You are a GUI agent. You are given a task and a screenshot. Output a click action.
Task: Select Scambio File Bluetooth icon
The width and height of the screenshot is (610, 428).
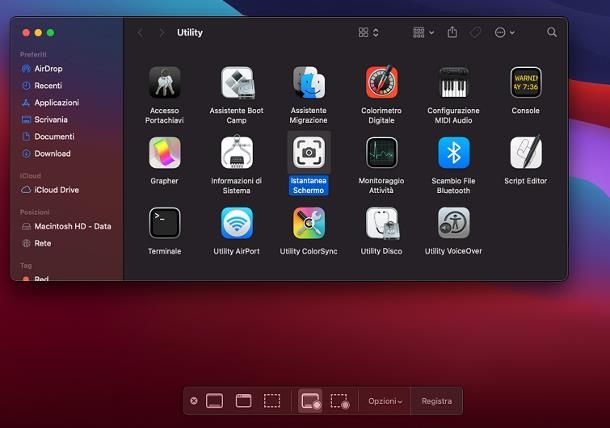click(453, 153)
